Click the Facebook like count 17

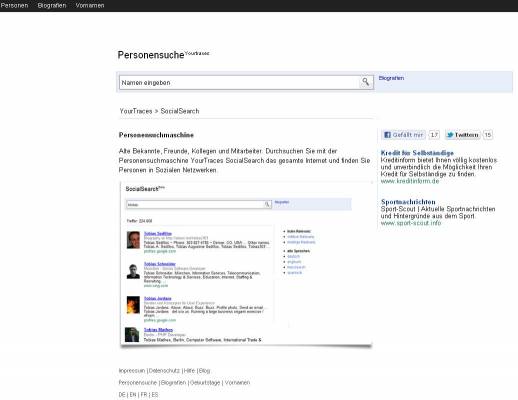click(434, 135)
